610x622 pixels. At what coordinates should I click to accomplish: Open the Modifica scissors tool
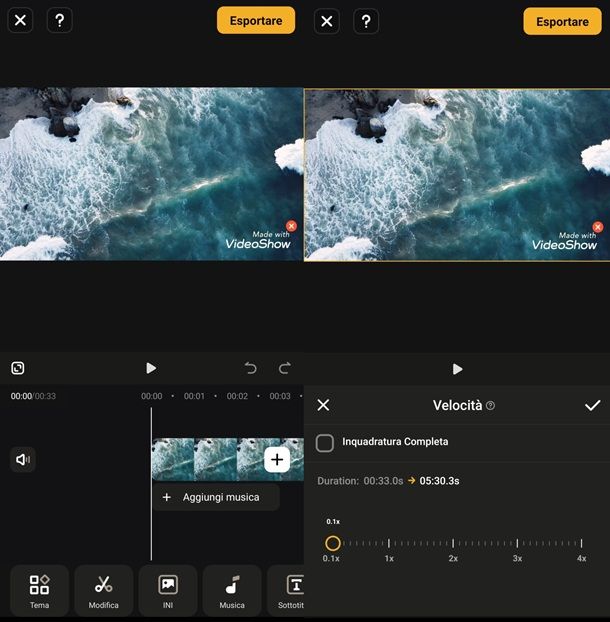(x=104, y=590)
